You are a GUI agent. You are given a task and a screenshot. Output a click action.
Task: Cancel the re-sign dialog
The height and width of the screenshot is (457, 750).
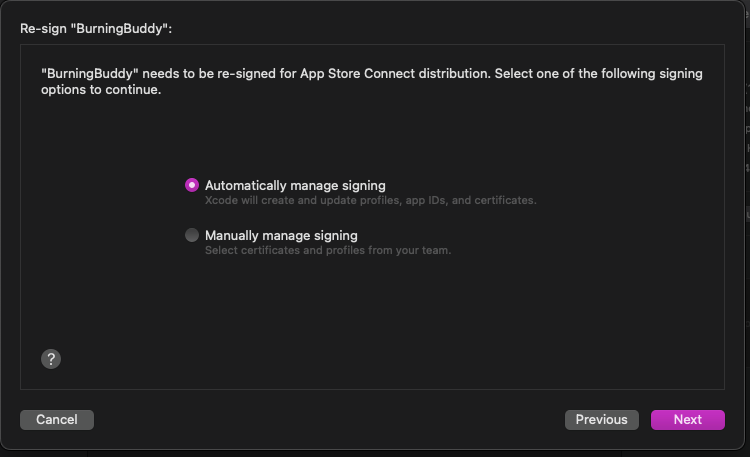coord(57,420)
